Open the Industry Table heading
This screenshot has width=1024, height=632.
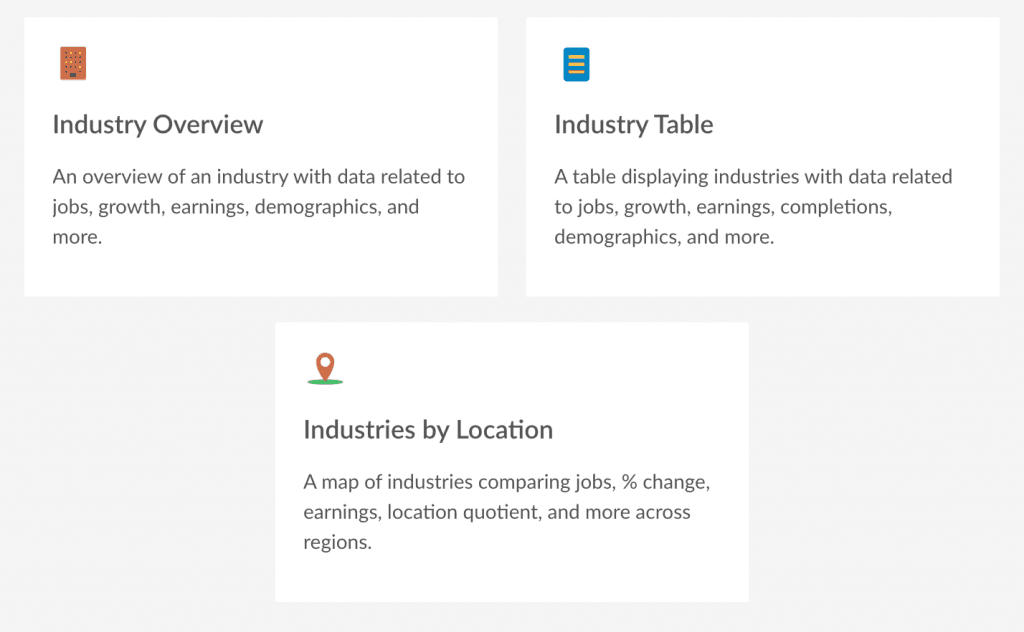[x=633, y=125]
